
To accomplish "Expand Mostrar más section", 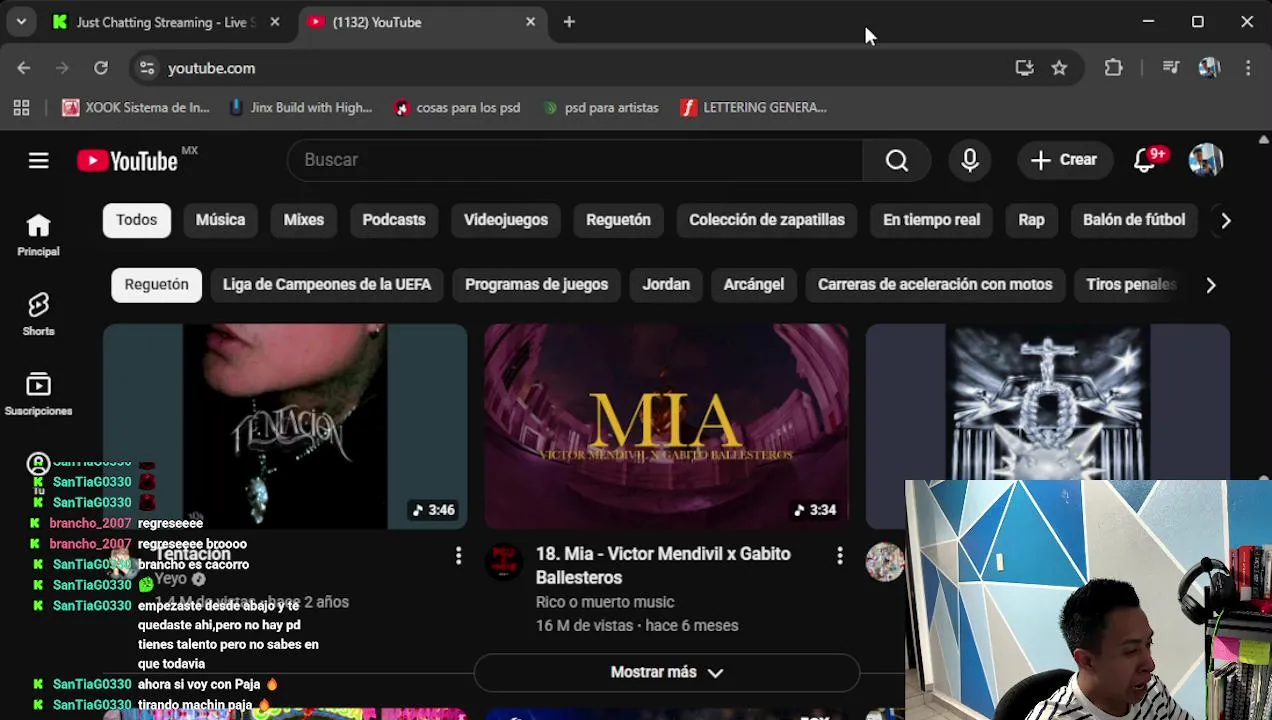I will 666,672.
